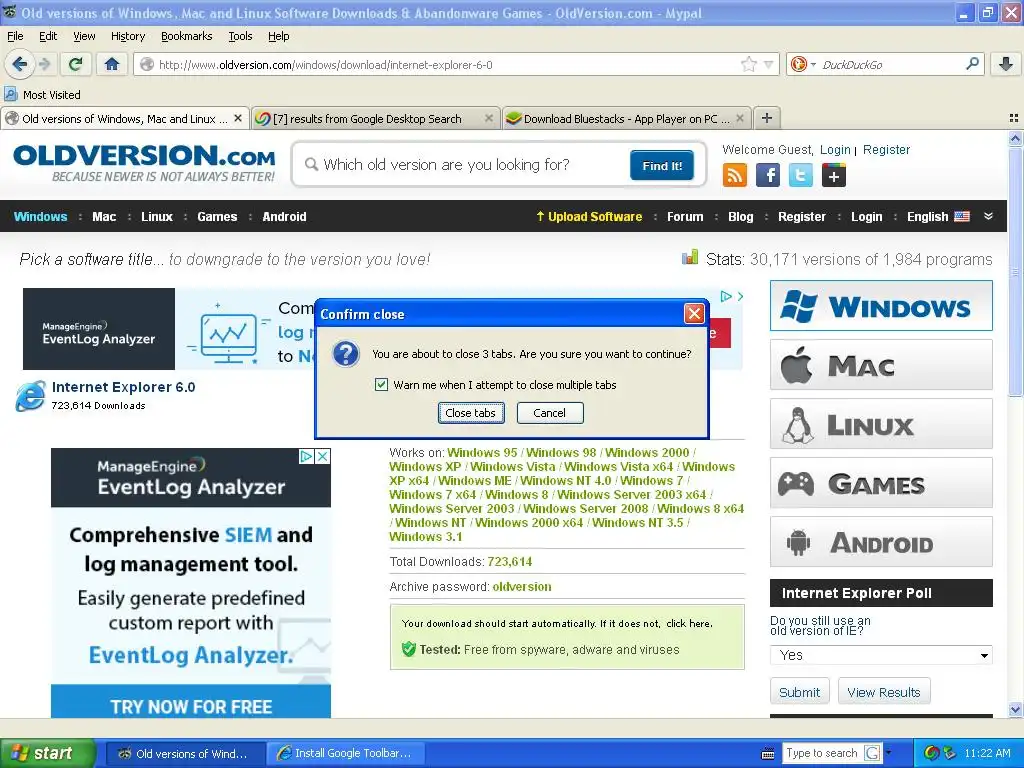Click Upload Software in the nav bar
The image size is (1024, 768).
589,216
